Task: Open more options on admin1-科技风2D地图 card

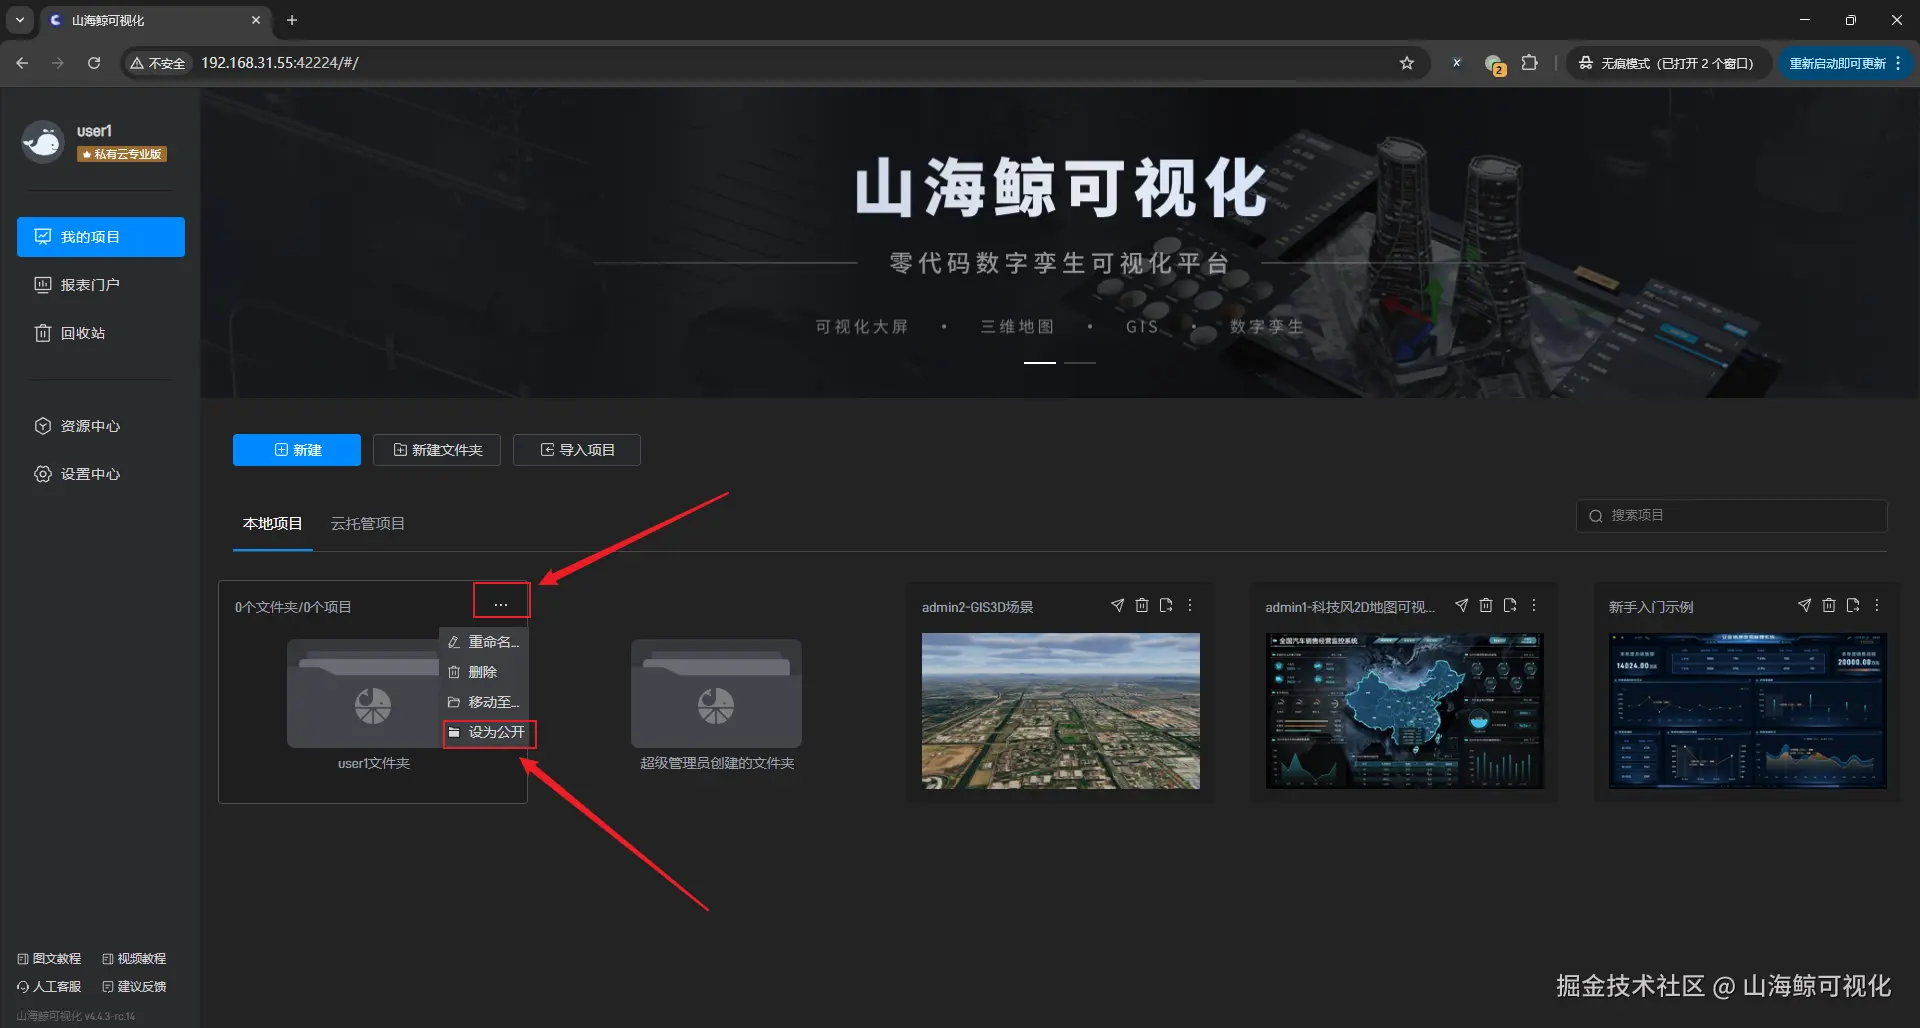Action: pyautogui.click(x=1534, y=606)
